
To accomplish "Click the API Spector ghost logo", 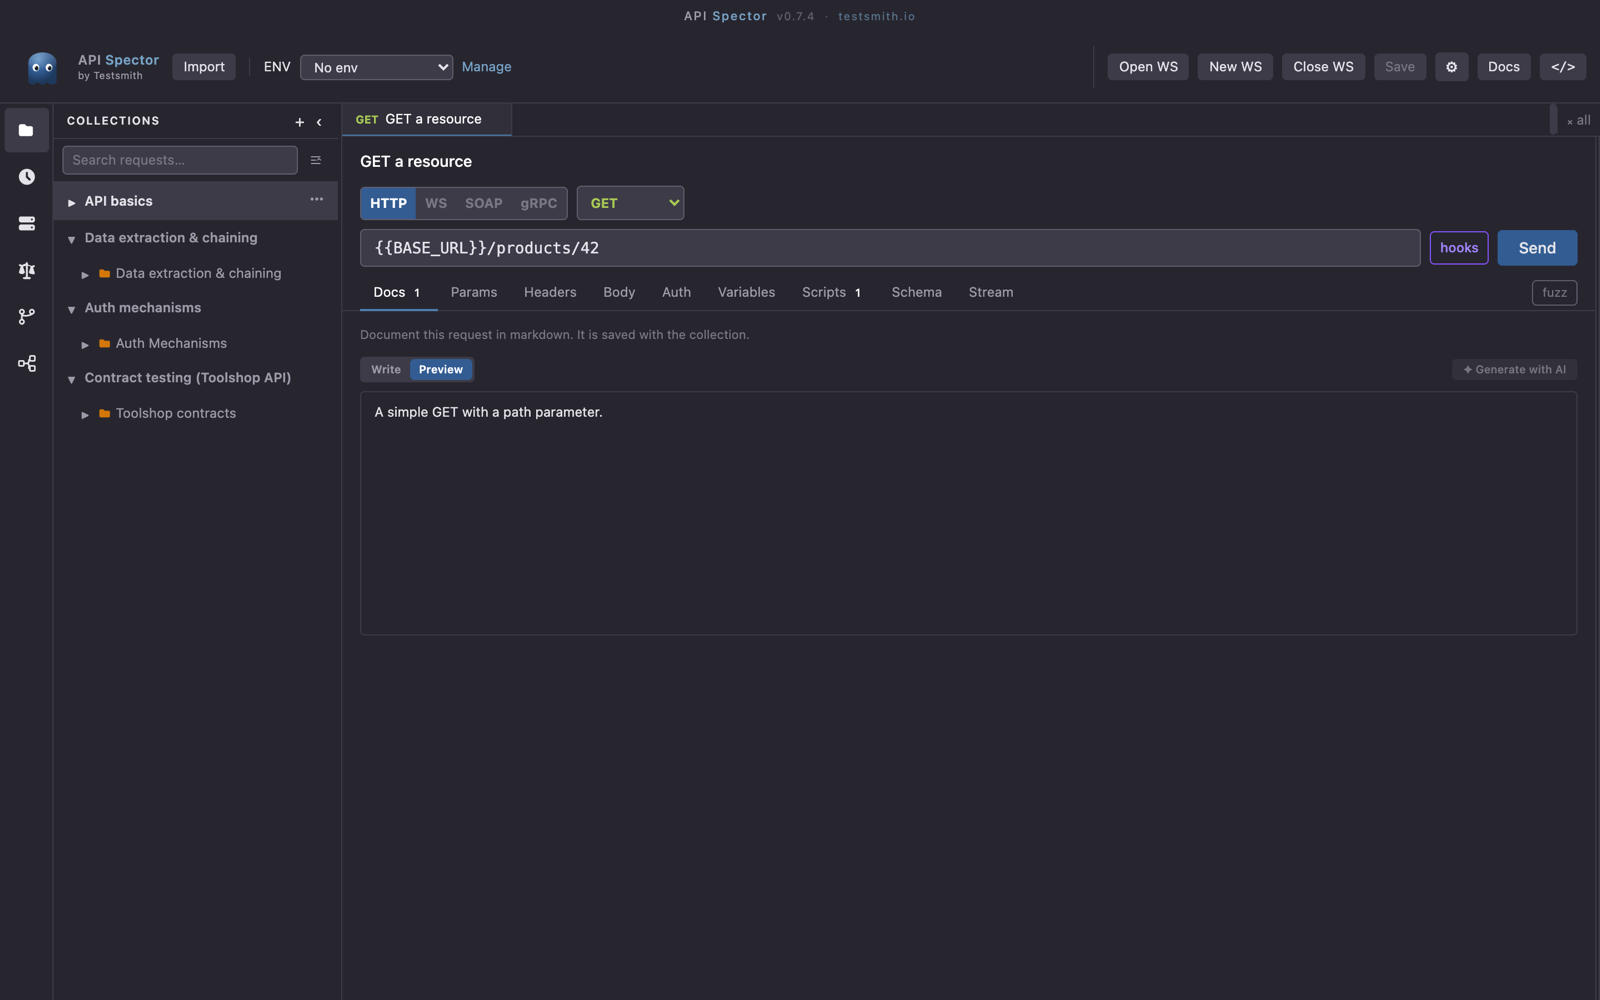I will tap(42, 67).
